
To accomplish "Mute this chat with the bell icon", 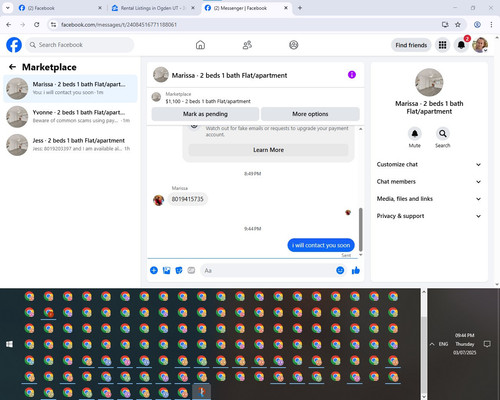I will [414, 134].
